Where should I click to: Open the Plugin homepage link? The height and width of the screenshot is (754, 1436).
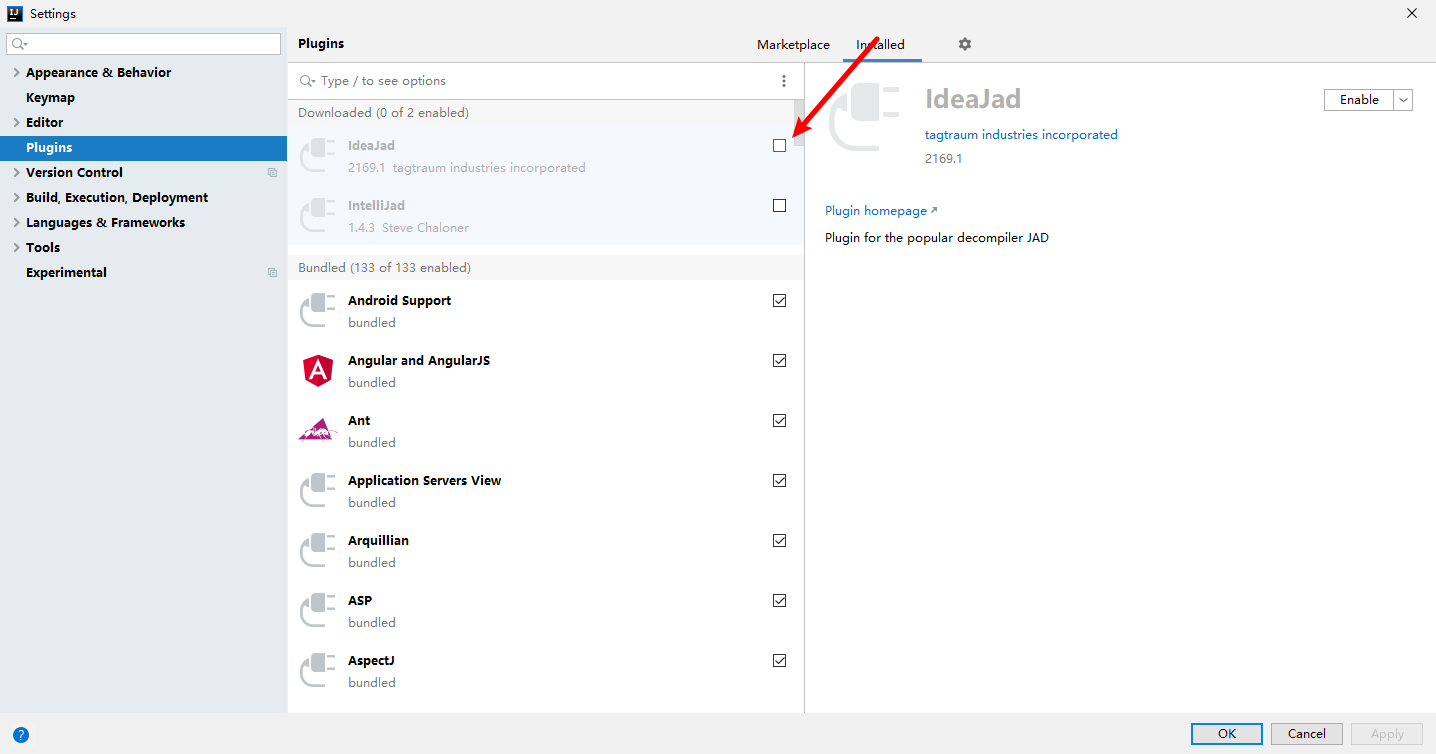tap(881, 211)
